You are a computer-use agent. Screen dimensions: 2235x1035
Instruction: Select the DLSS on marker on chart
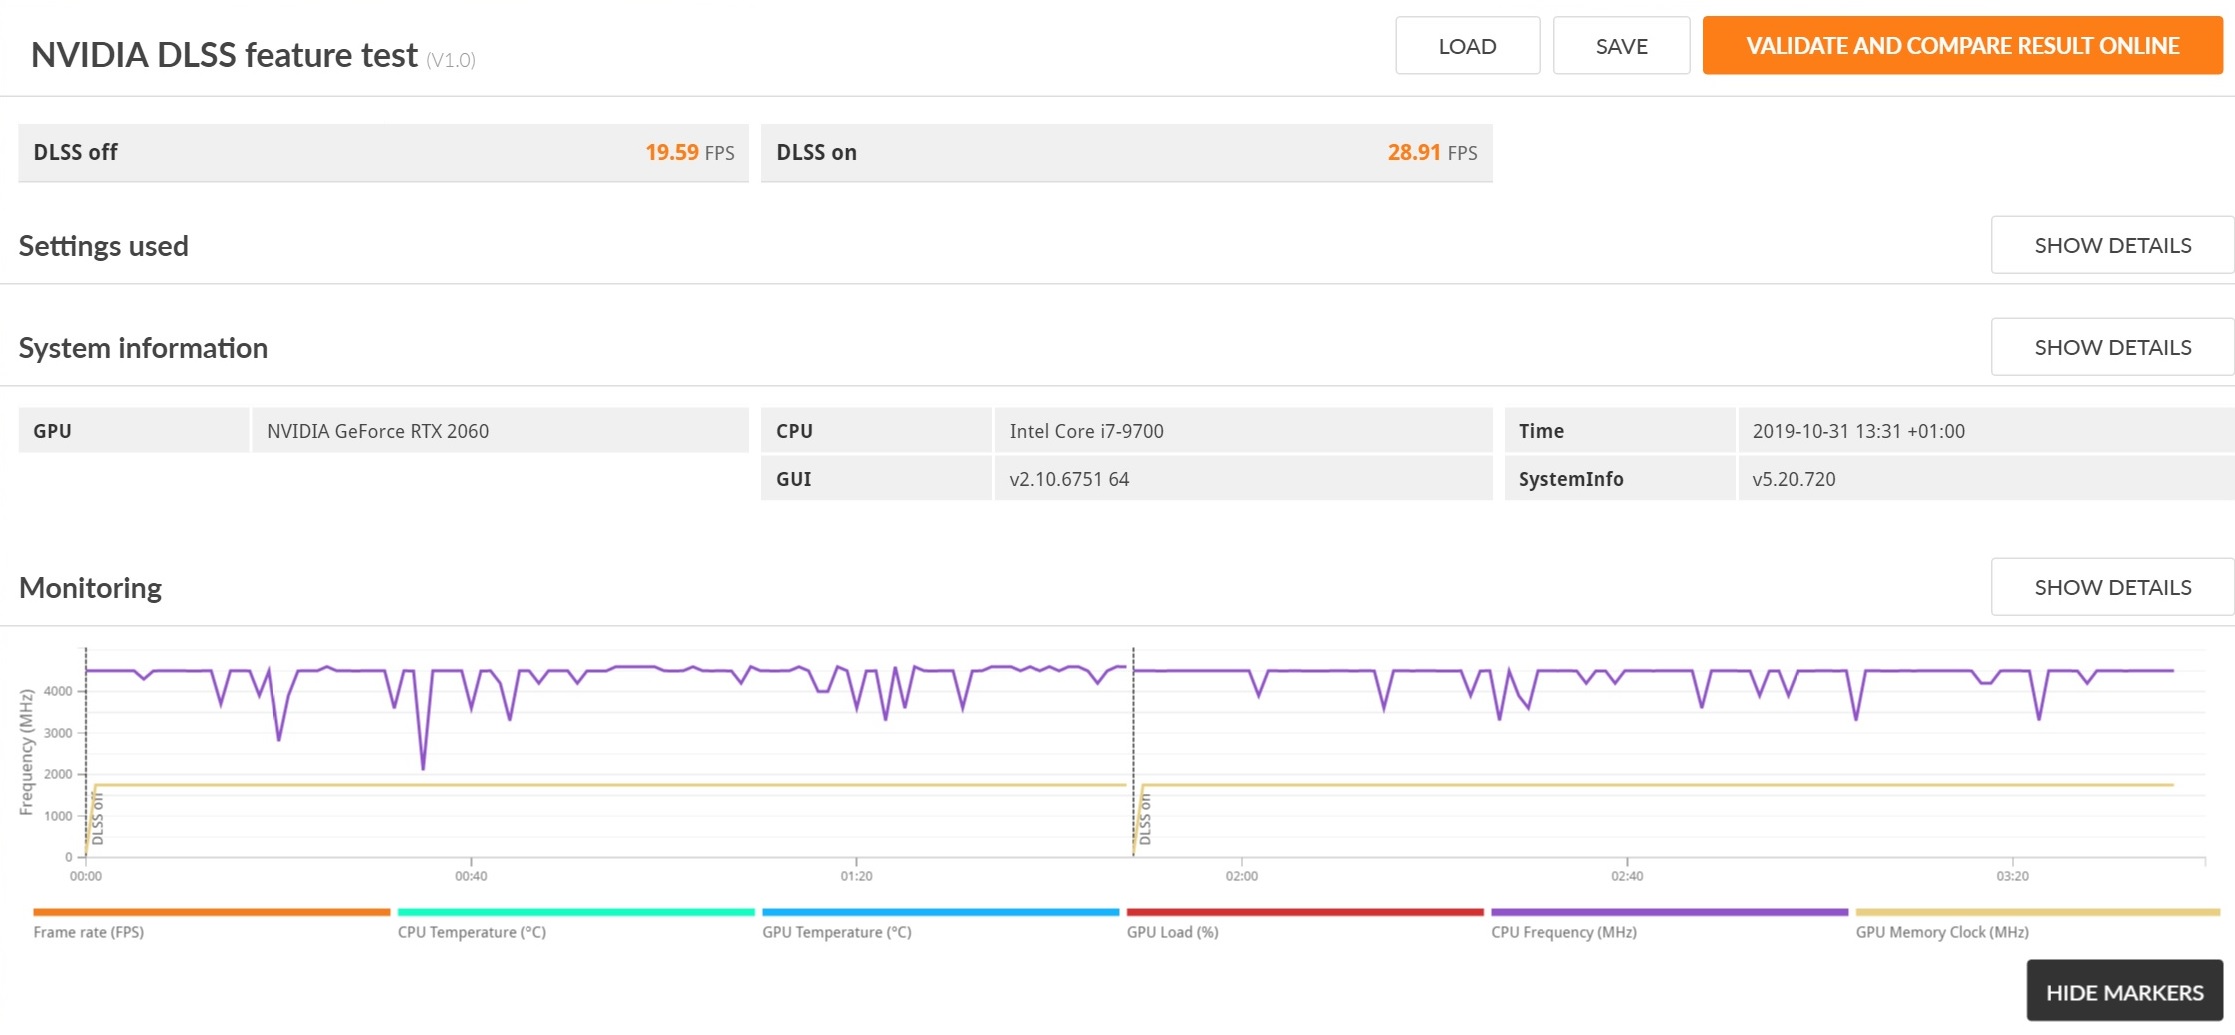1145,819
